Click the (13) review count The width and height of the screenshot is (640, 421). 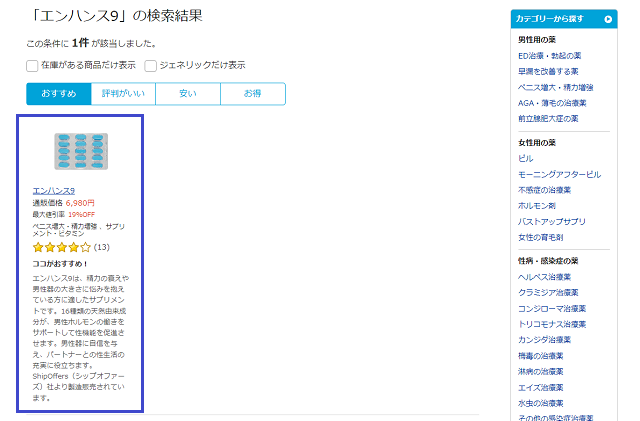pos(102,247)
